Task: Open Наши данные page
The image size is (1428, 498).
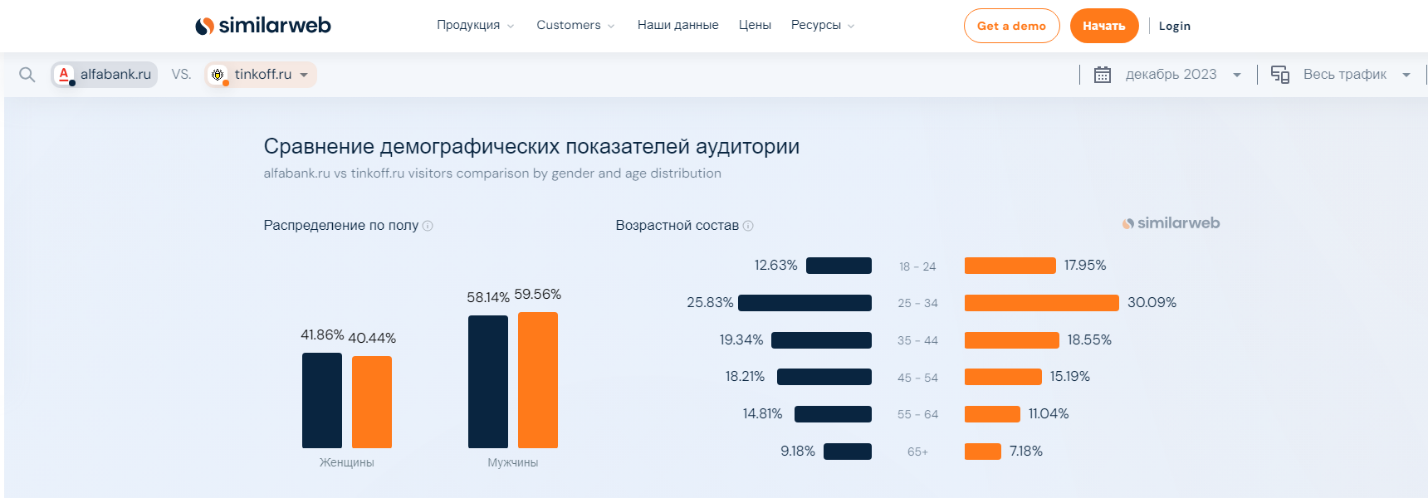Action: point(678,25)
